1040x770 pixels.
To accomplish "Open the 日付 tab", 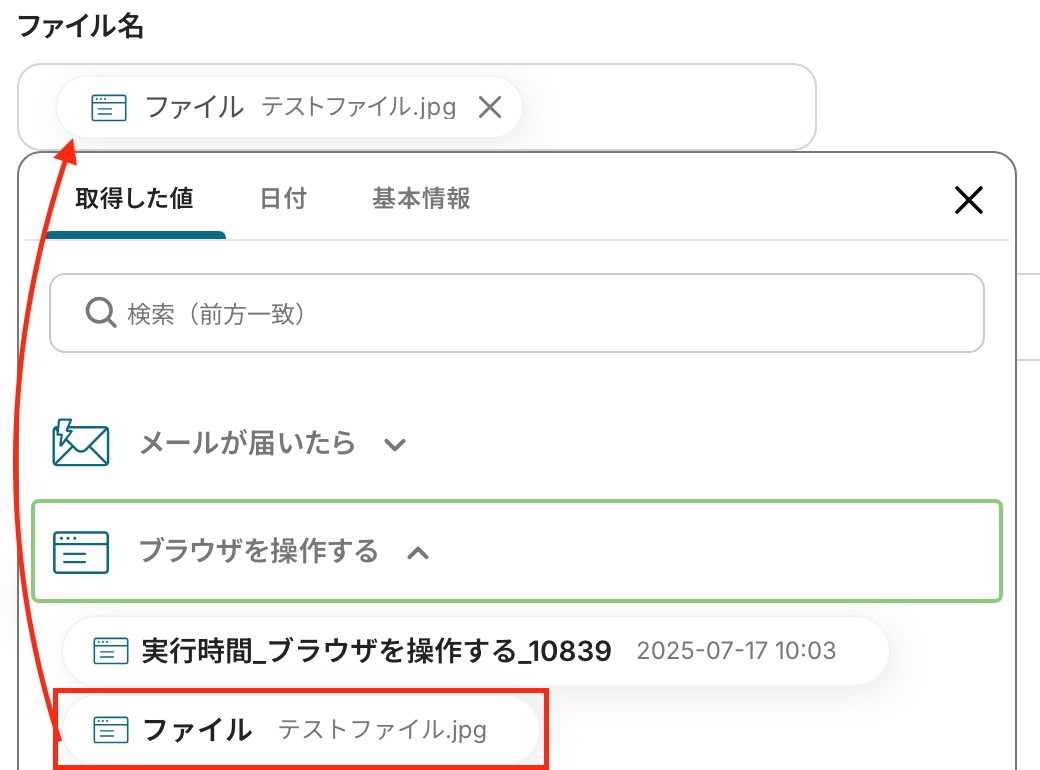I will coord(283,199).
